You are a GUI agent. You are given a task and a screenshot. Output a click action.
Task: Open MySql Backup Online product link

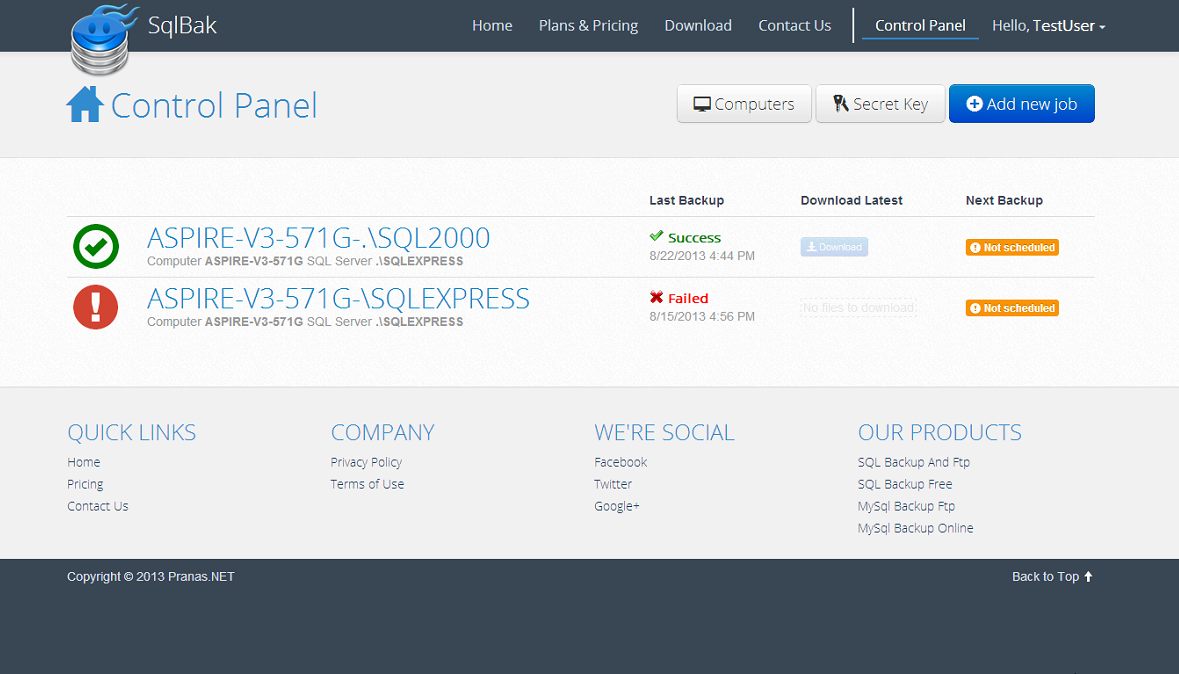(x=915, y=527)
